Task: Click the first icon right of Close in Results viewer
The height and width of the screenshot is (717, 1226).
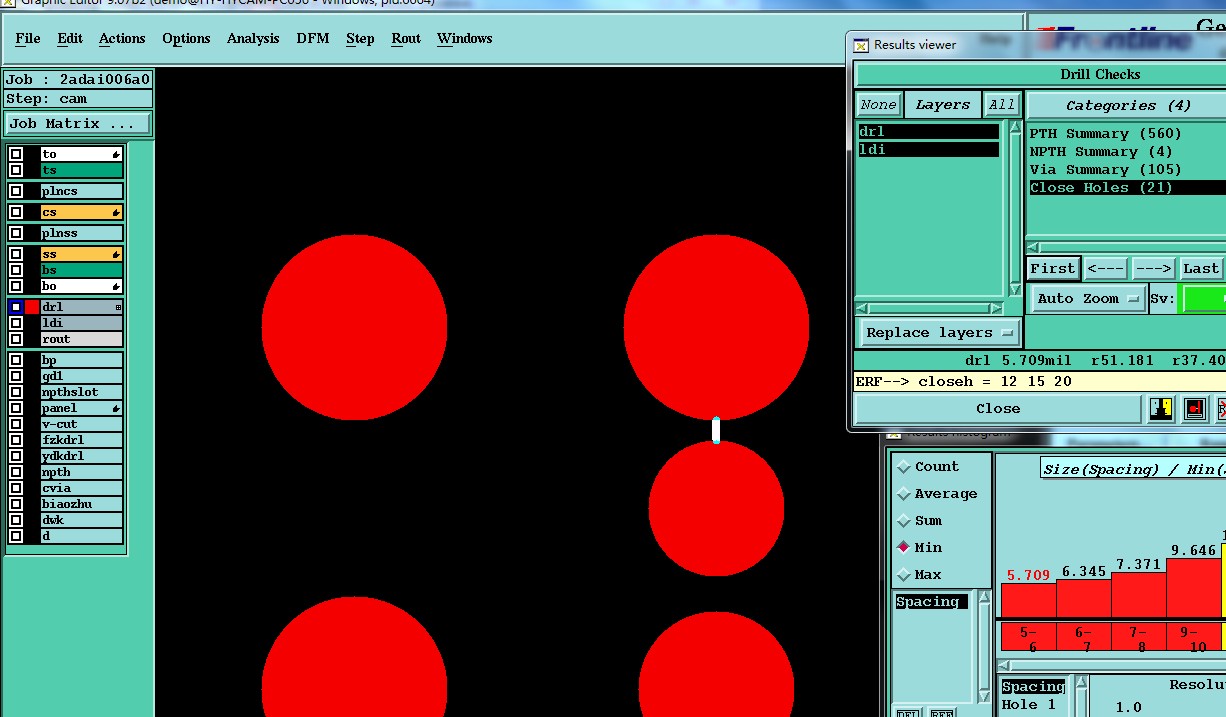Action: coord(1161,408)
